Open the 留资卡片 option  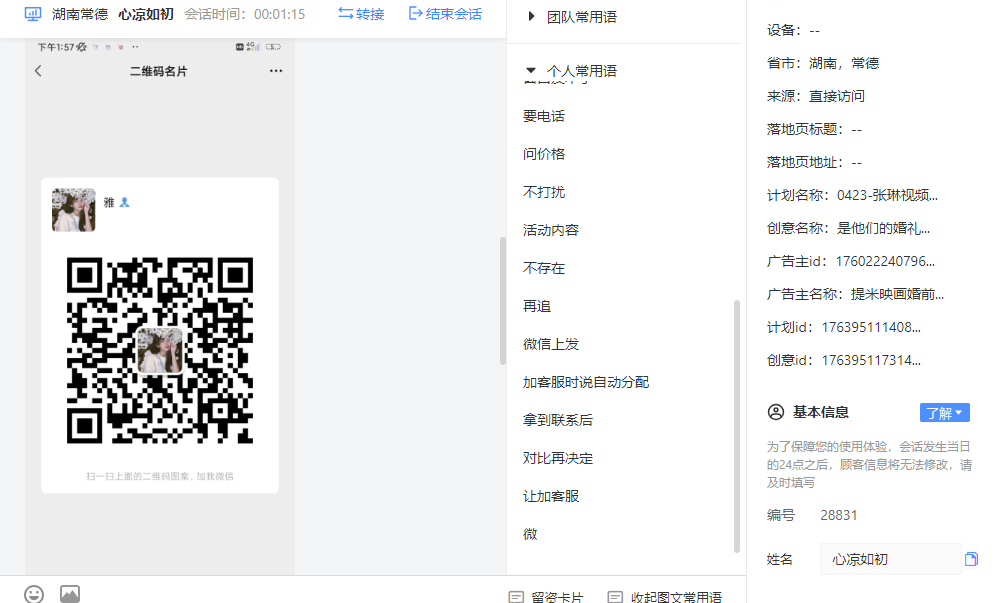click(x=546, y=597)
